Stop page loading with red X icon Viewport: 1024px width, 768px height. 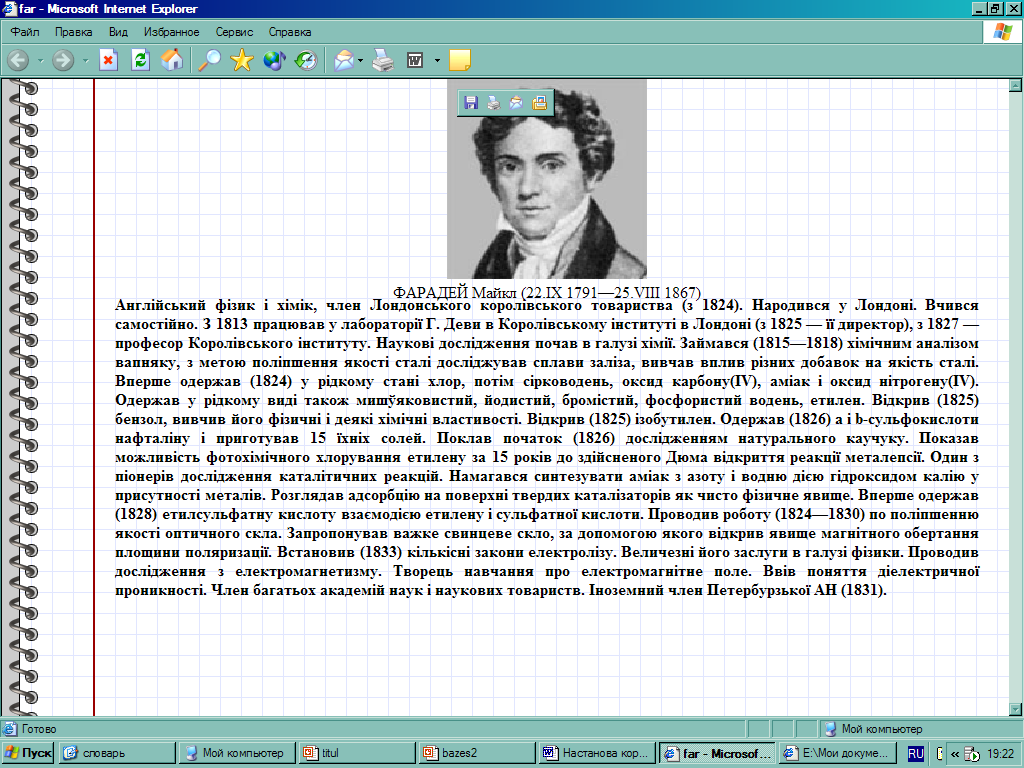pos(108,61)
